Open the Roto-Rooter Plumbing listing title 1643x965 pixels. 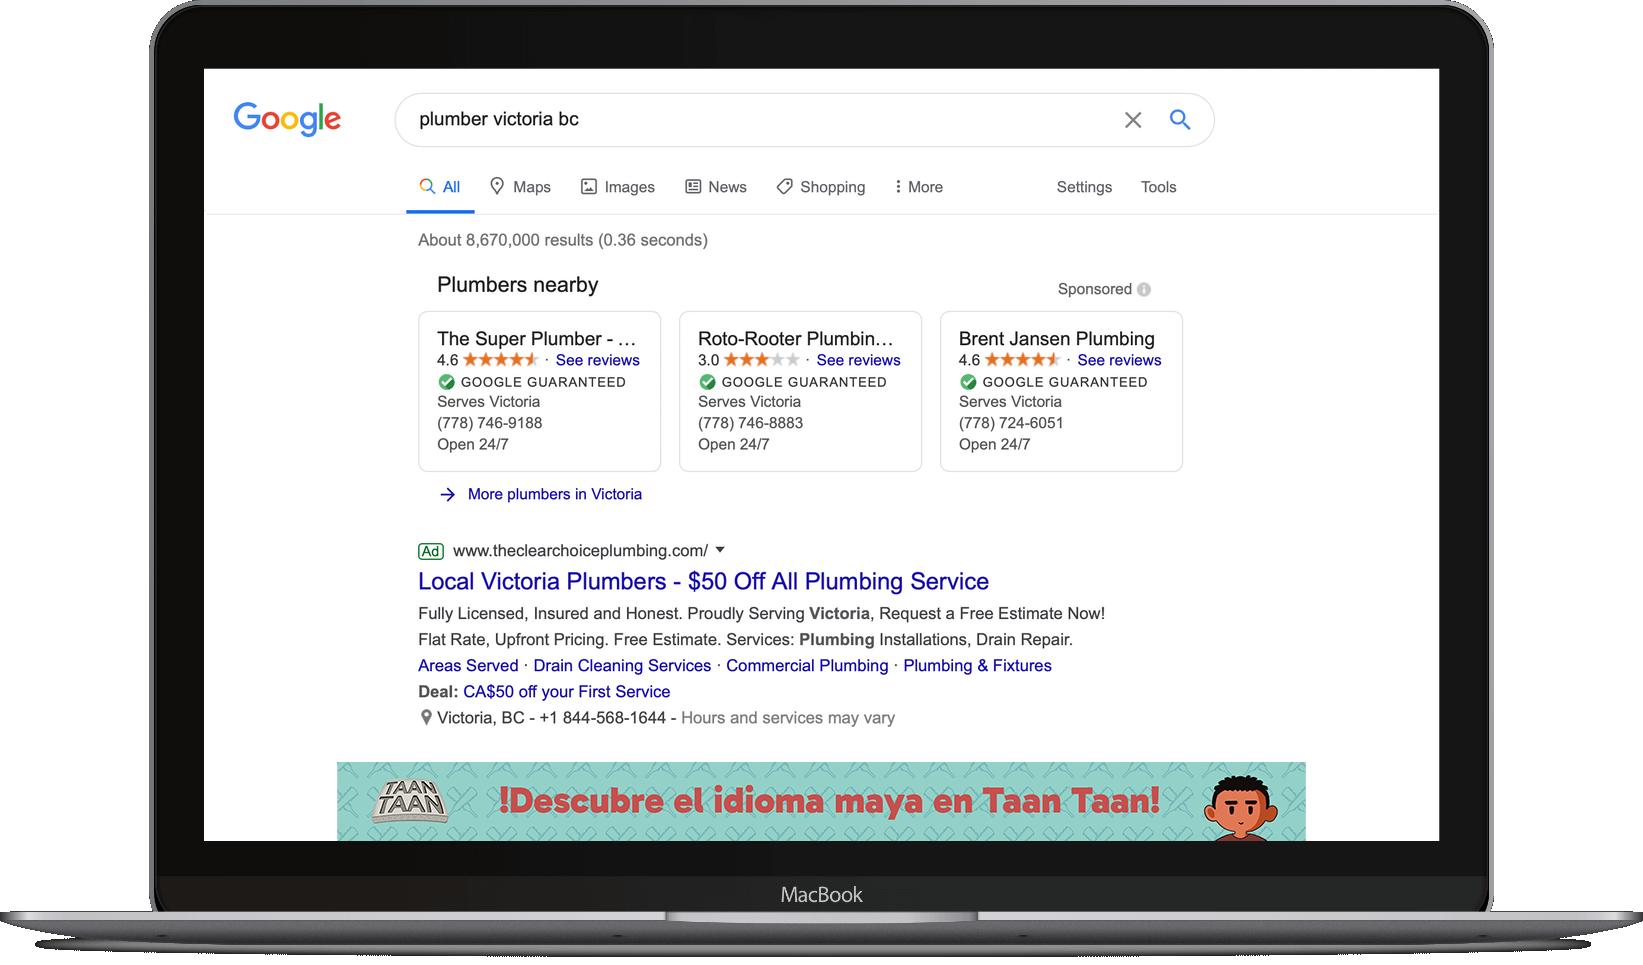(796, 339)
